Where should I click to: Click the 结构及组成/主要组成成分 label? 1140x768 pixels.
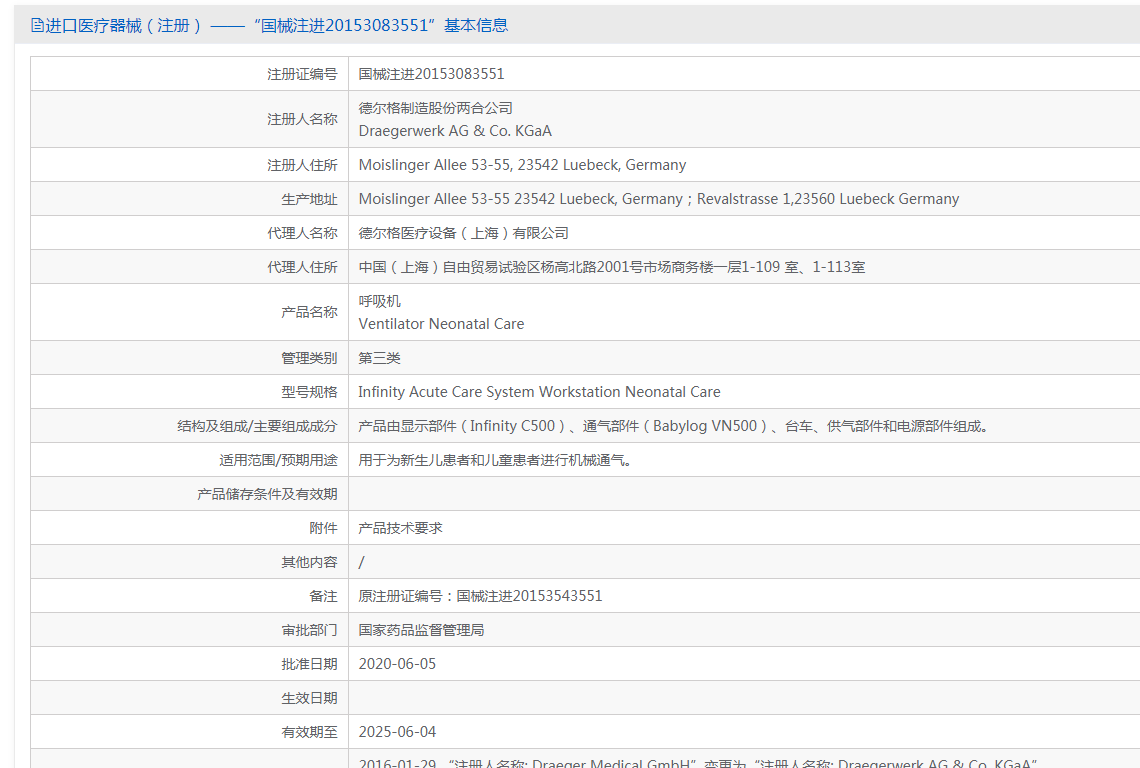[x=257, y=427]
